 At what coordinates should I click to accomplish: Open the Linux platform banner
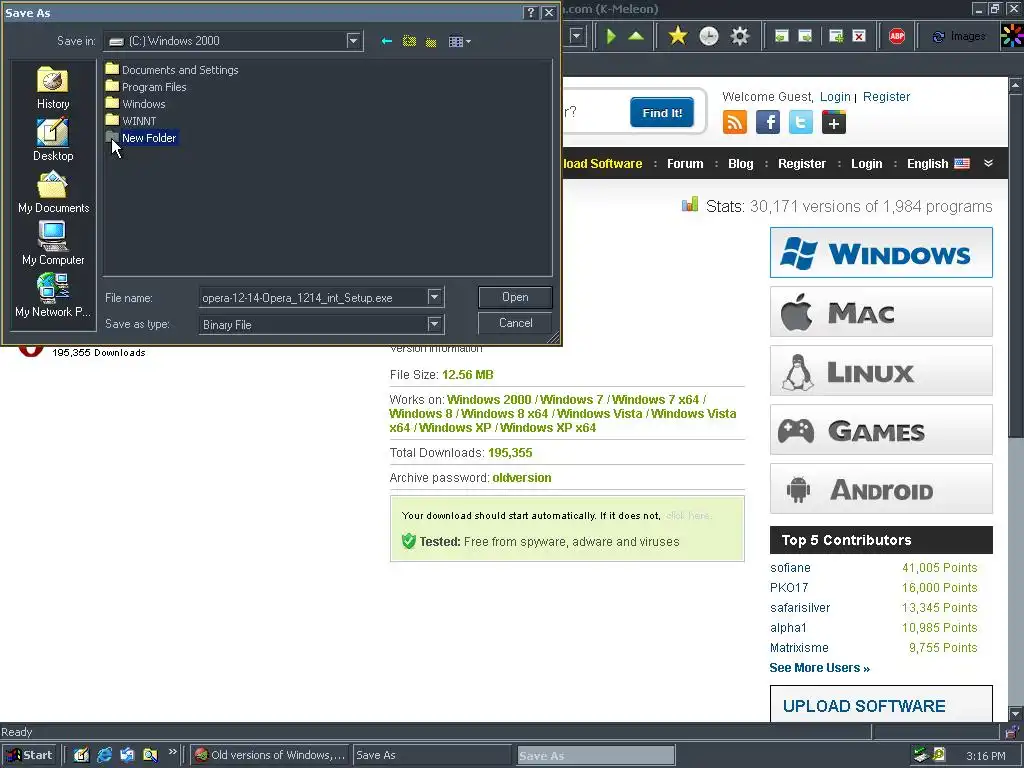point(881,370)
